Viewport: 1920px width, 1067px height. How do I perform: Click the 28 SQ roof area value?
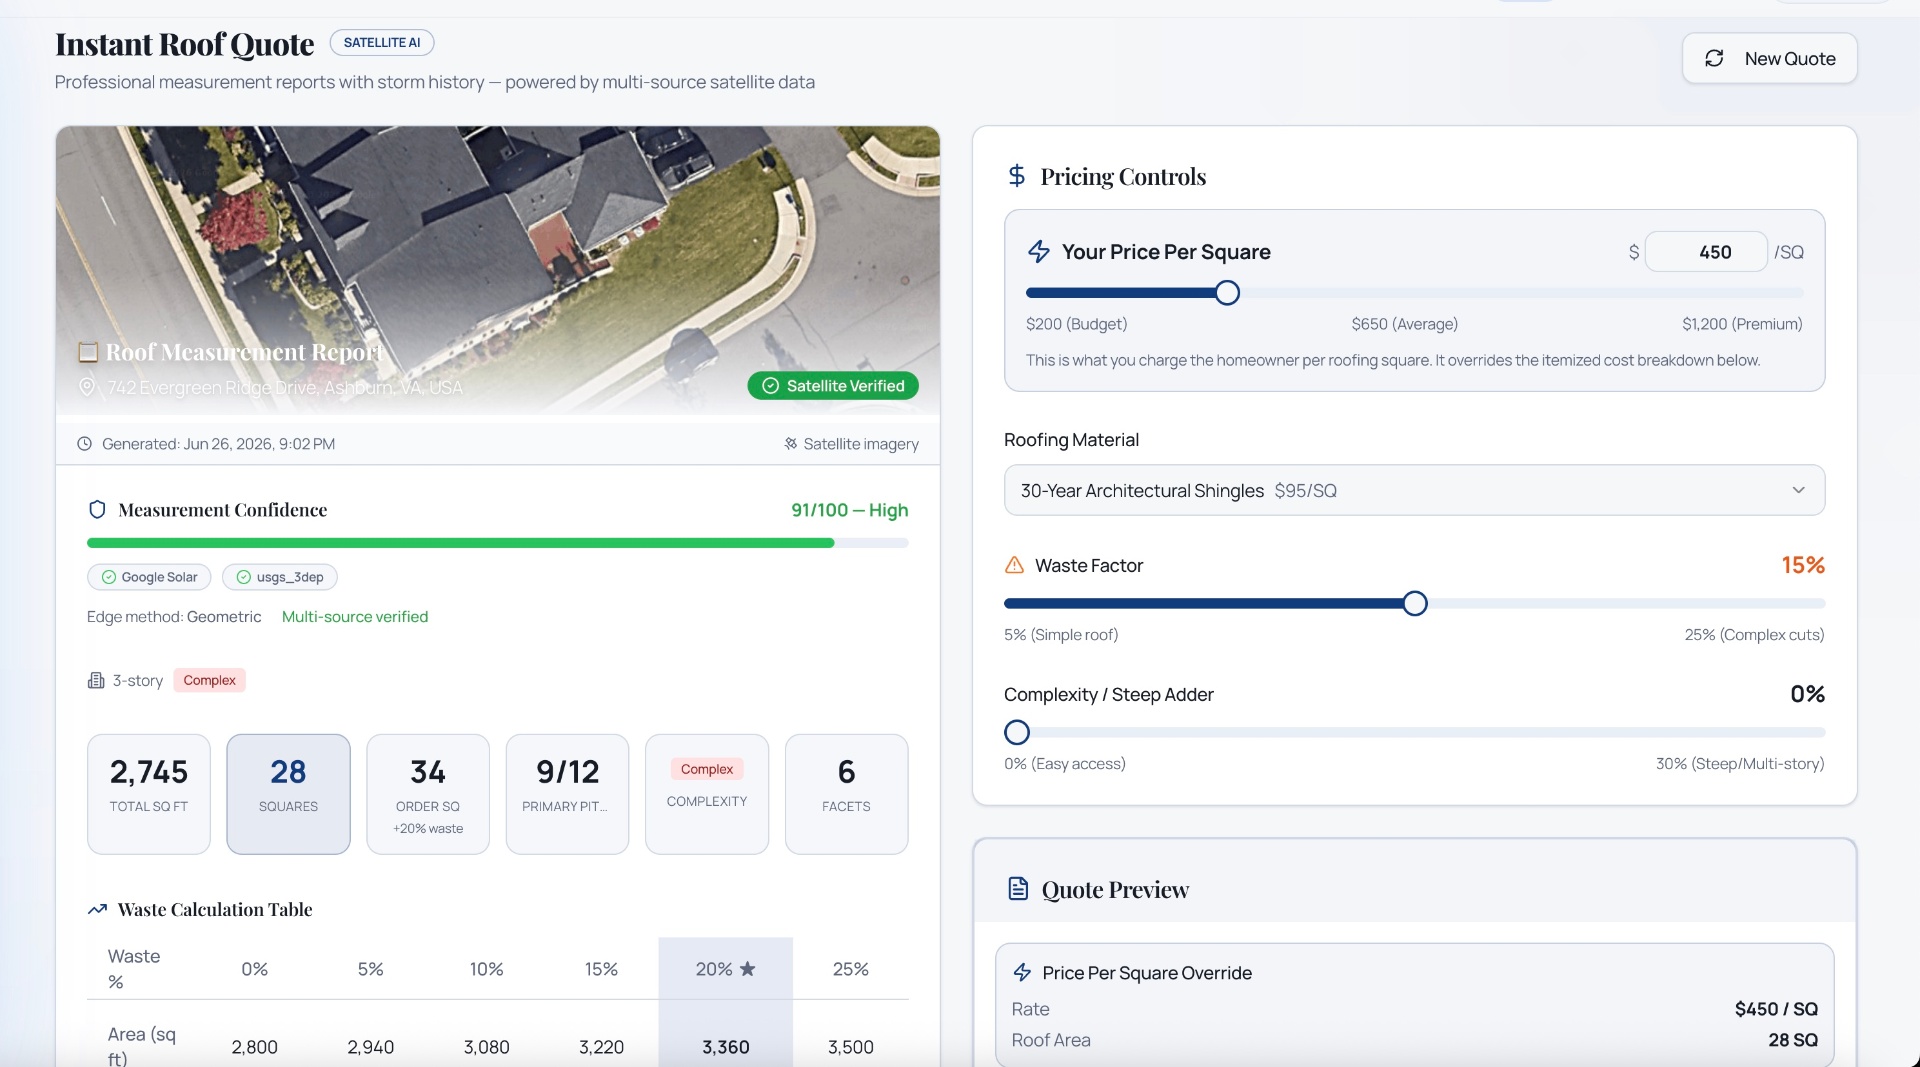tap(1793, 1039)
